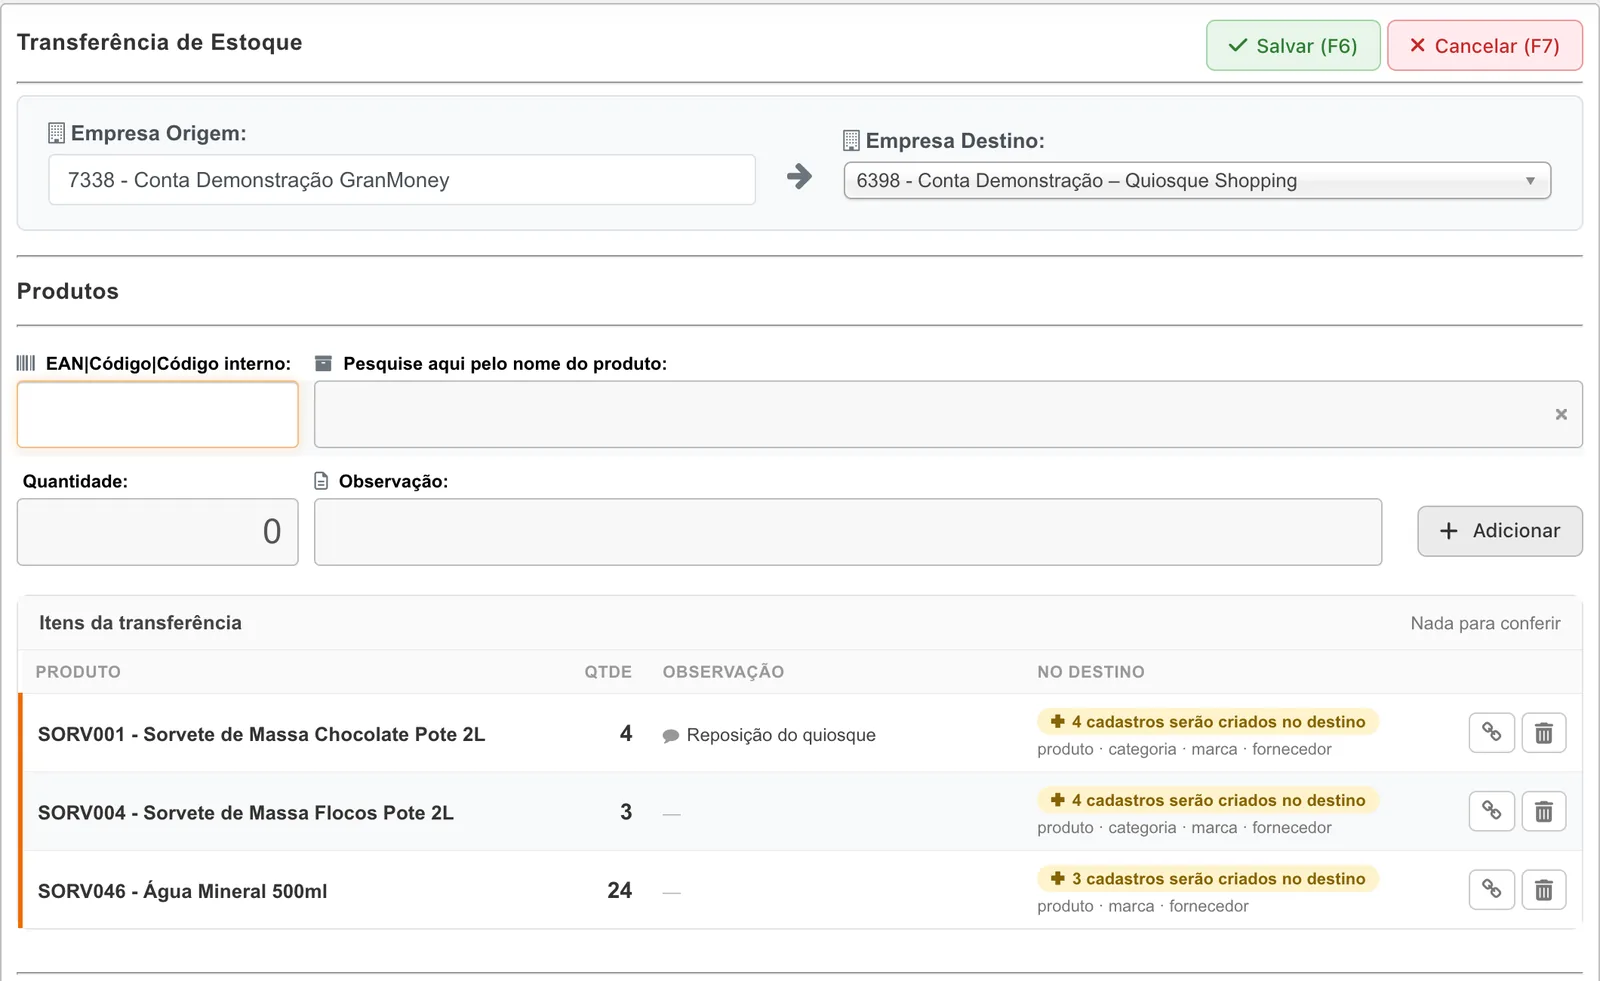Delete SORV004 Sorvete Flocos item
1600x981 pixels.
coord(1543,811)
